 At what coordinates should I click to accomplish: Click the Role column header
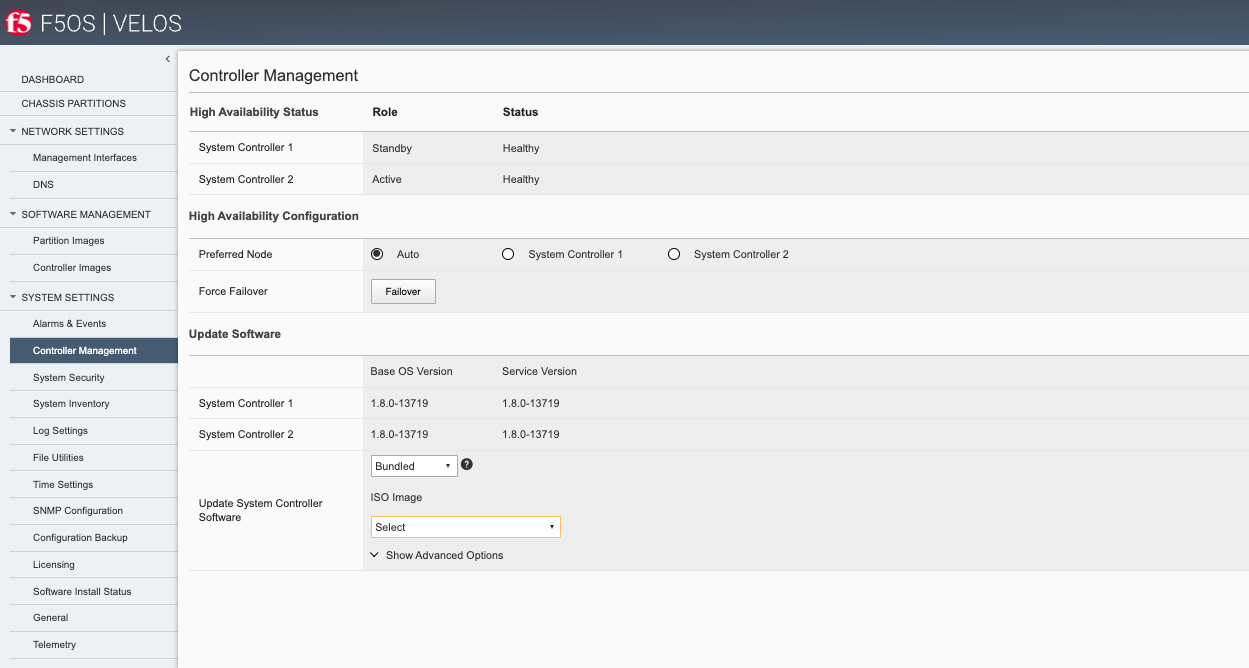pyautogui.click(x=385, y=112)
